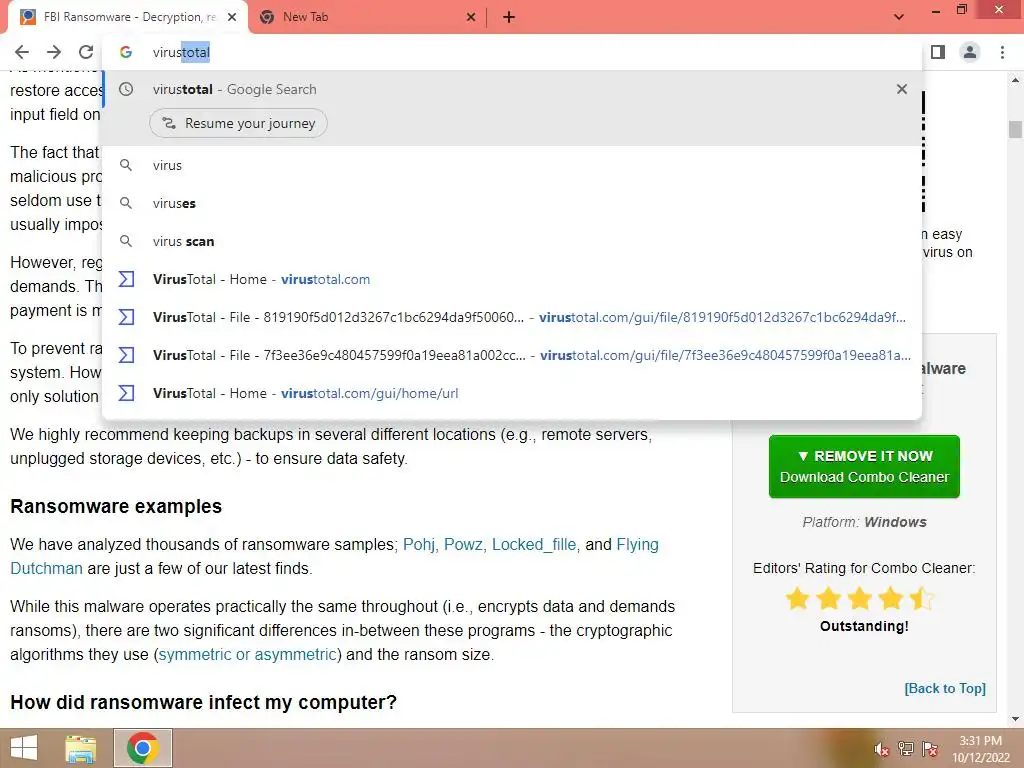Click the history clock icon for virustotal
This screenshot has height=768, width=1024.
pyautogui.click(x=126, y=89)
